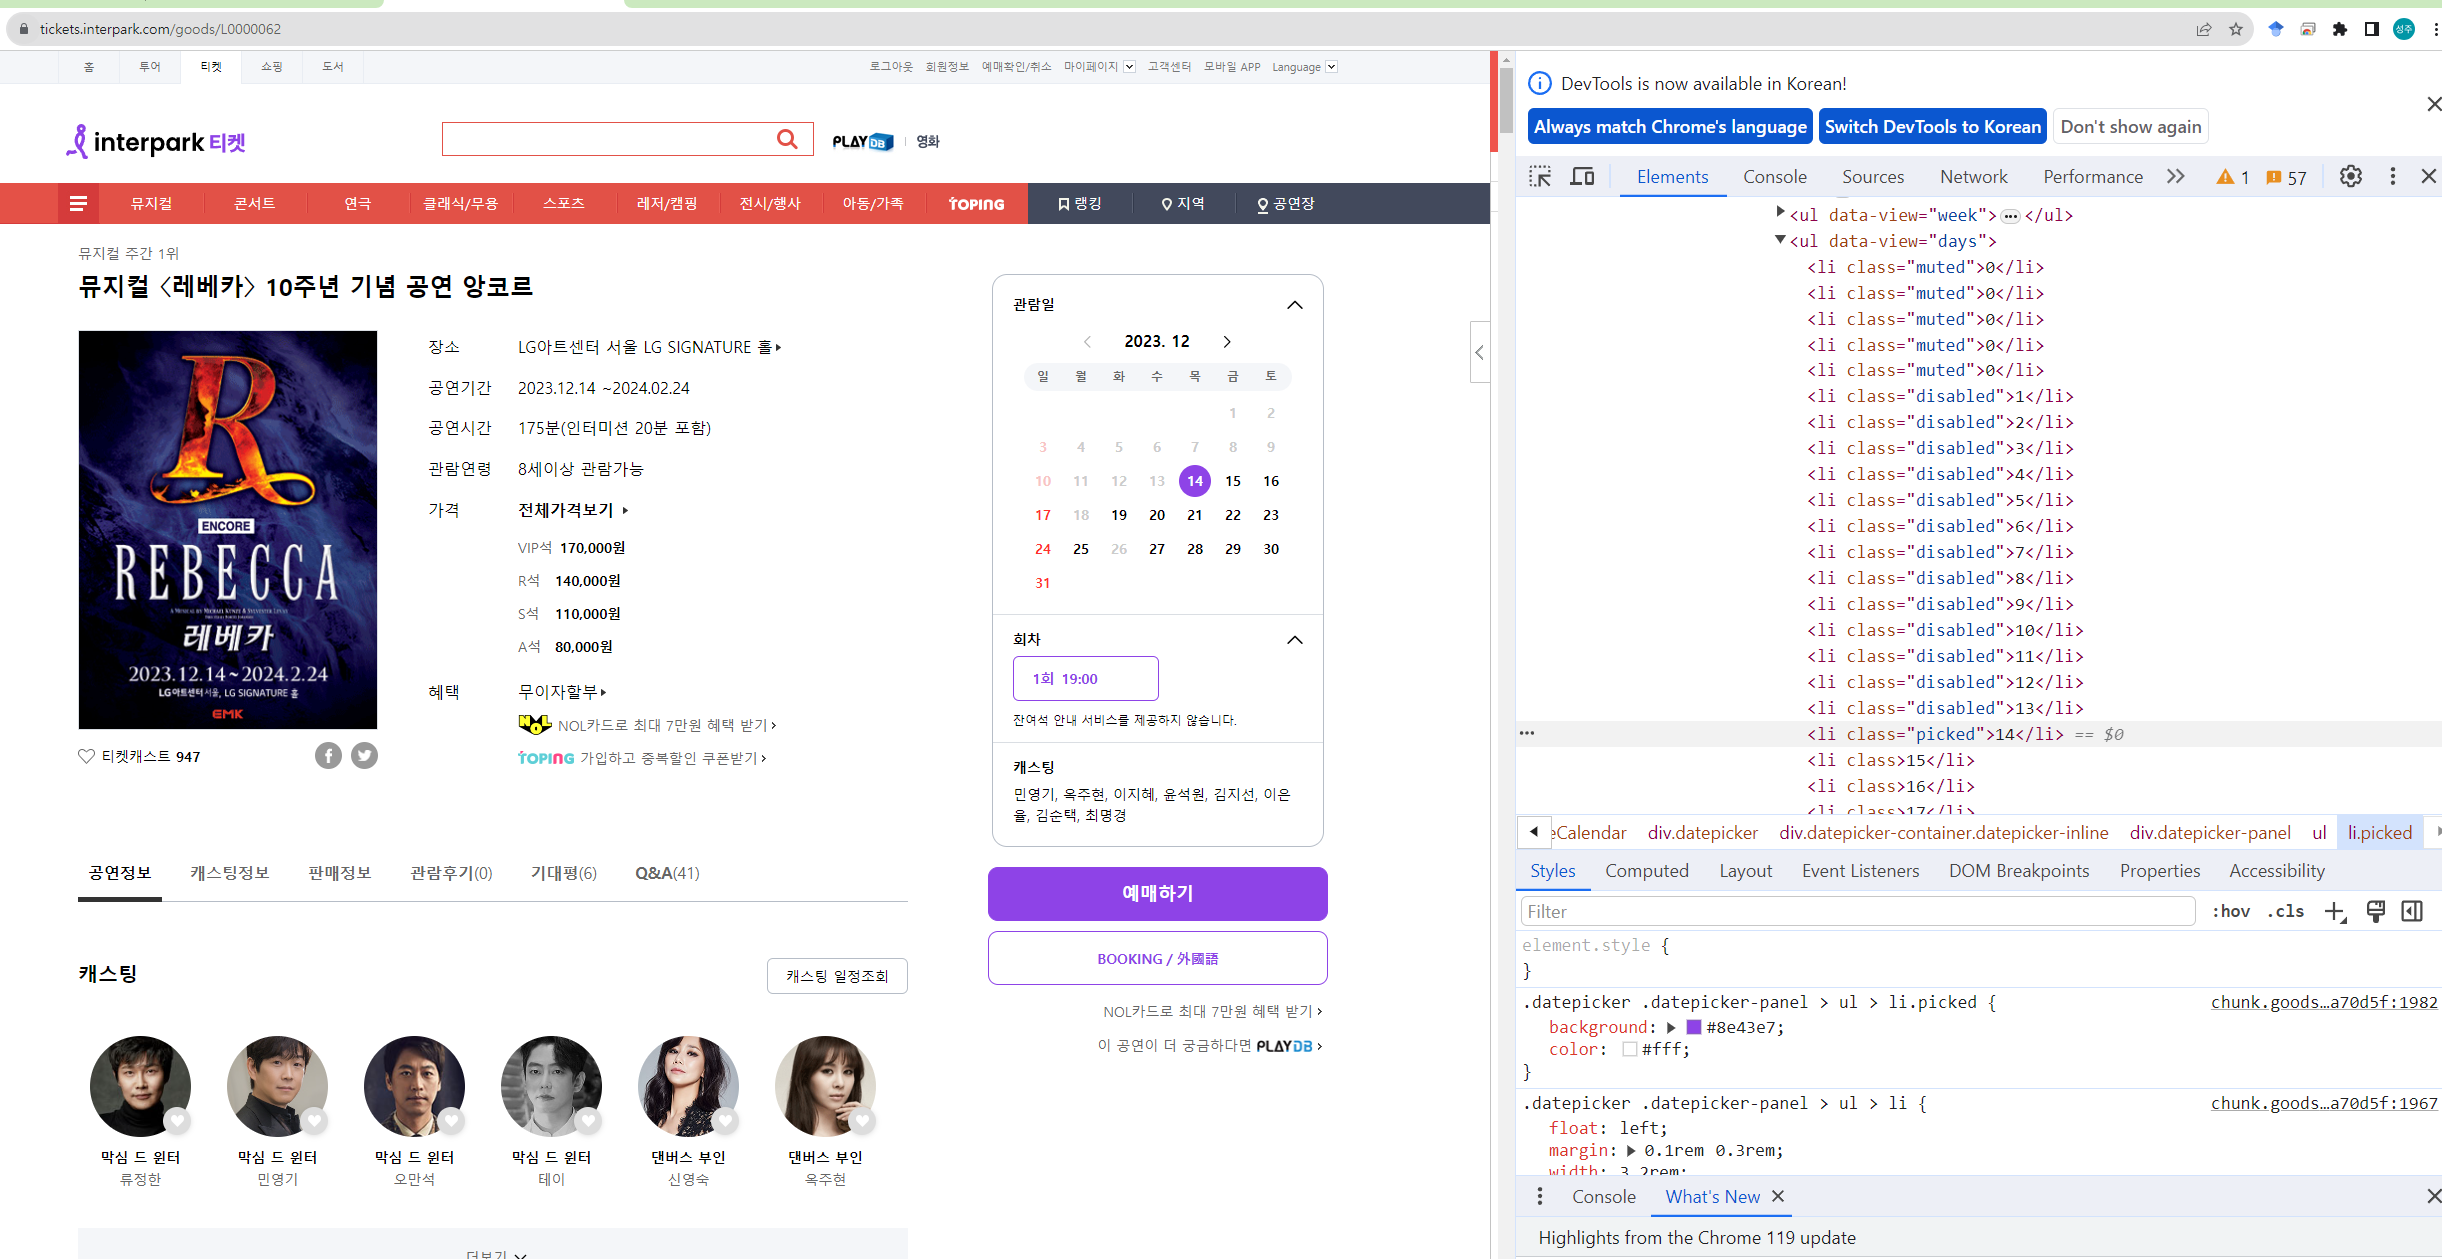Select date 15 in the calendar
The height and width of the screenshot is (1259, 2442).
coord(1232,481)
